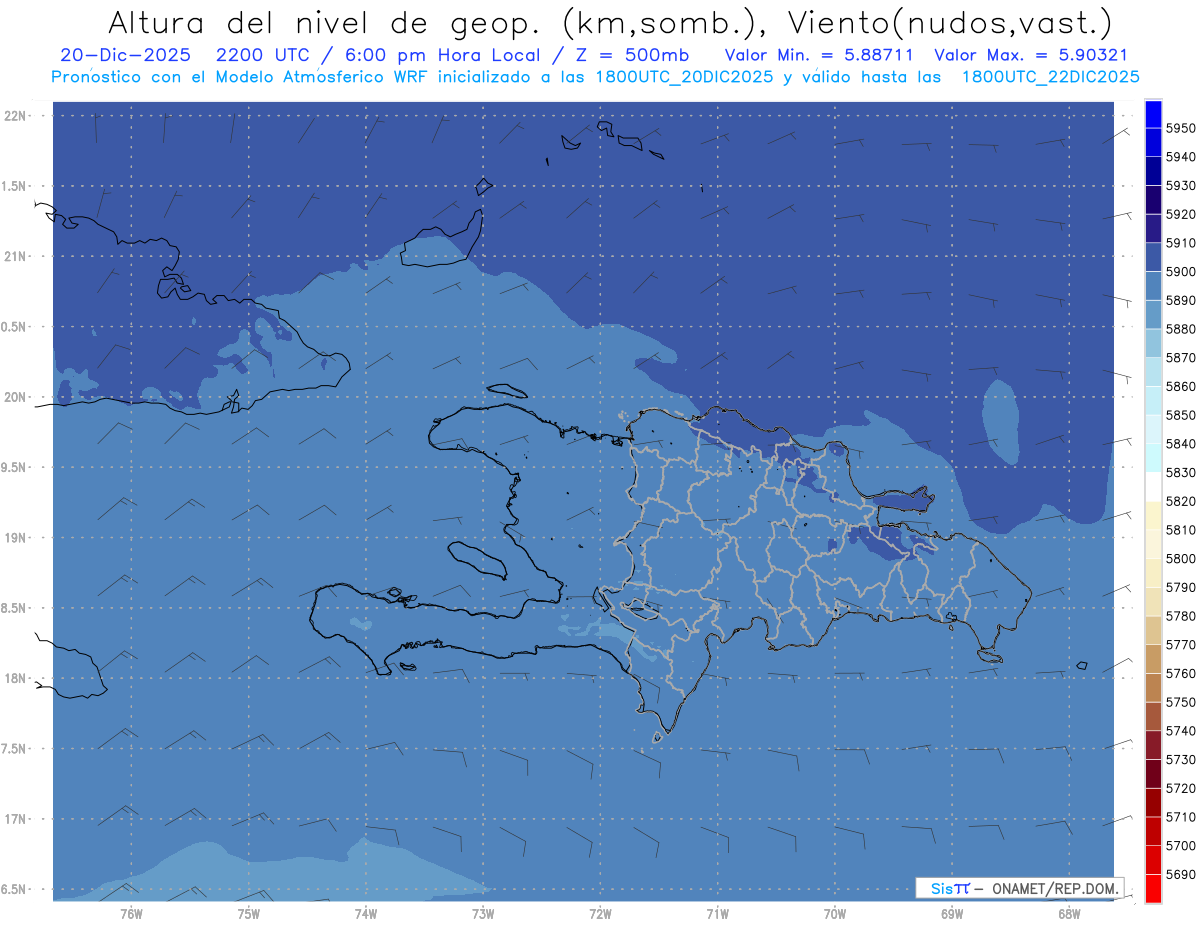Click the 5900 colorbar value
The image size is (1200, 927).
pos(1180,272)
